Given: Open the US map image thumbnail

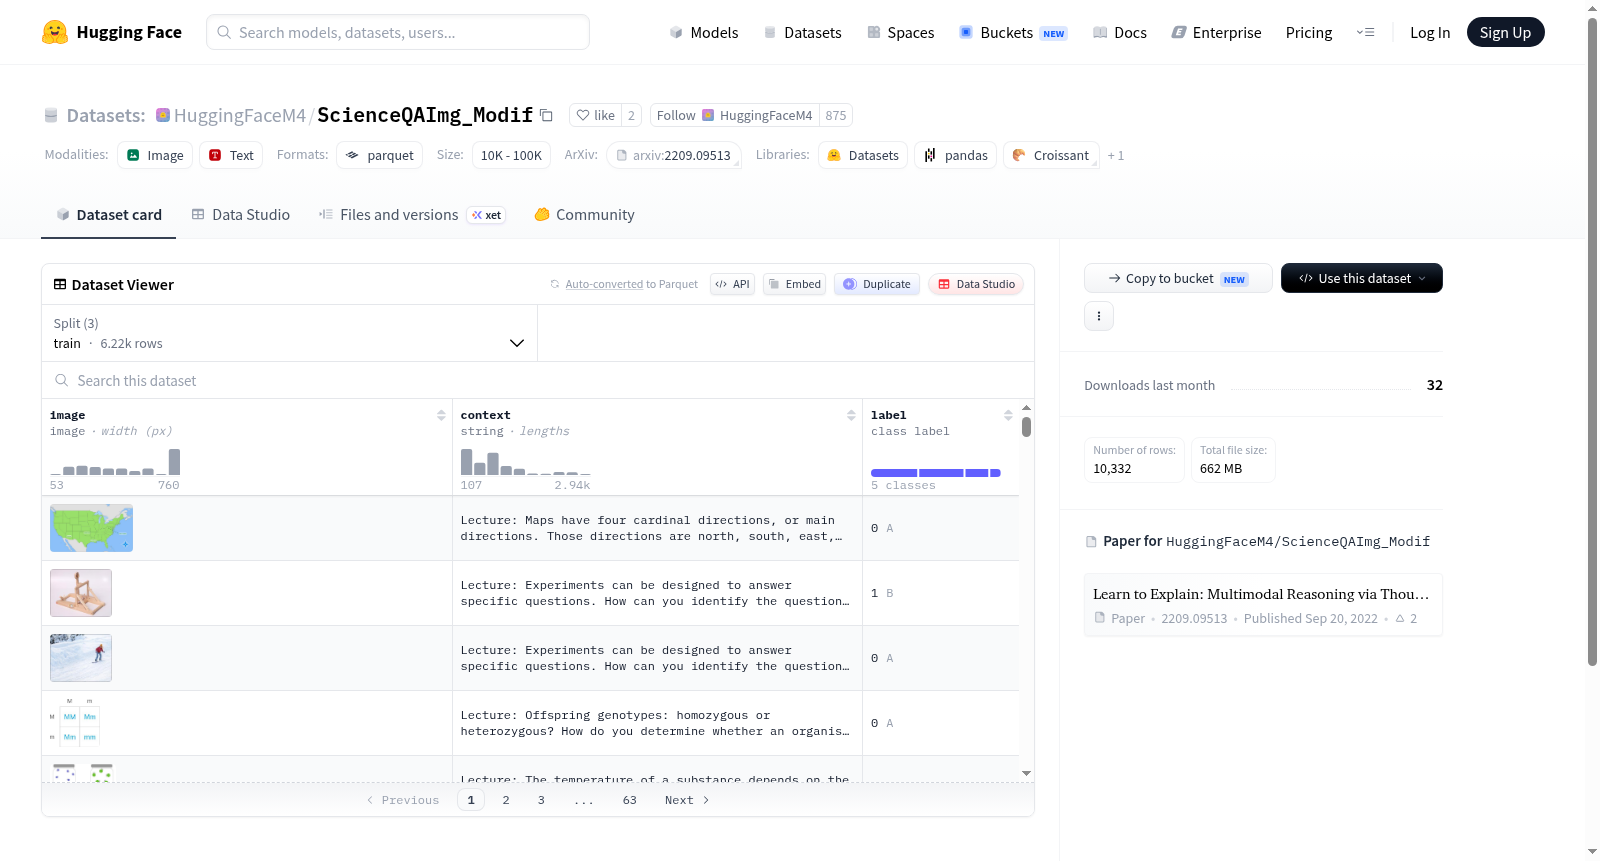Looking at the screenshot, I should click(x=91, y=528).
